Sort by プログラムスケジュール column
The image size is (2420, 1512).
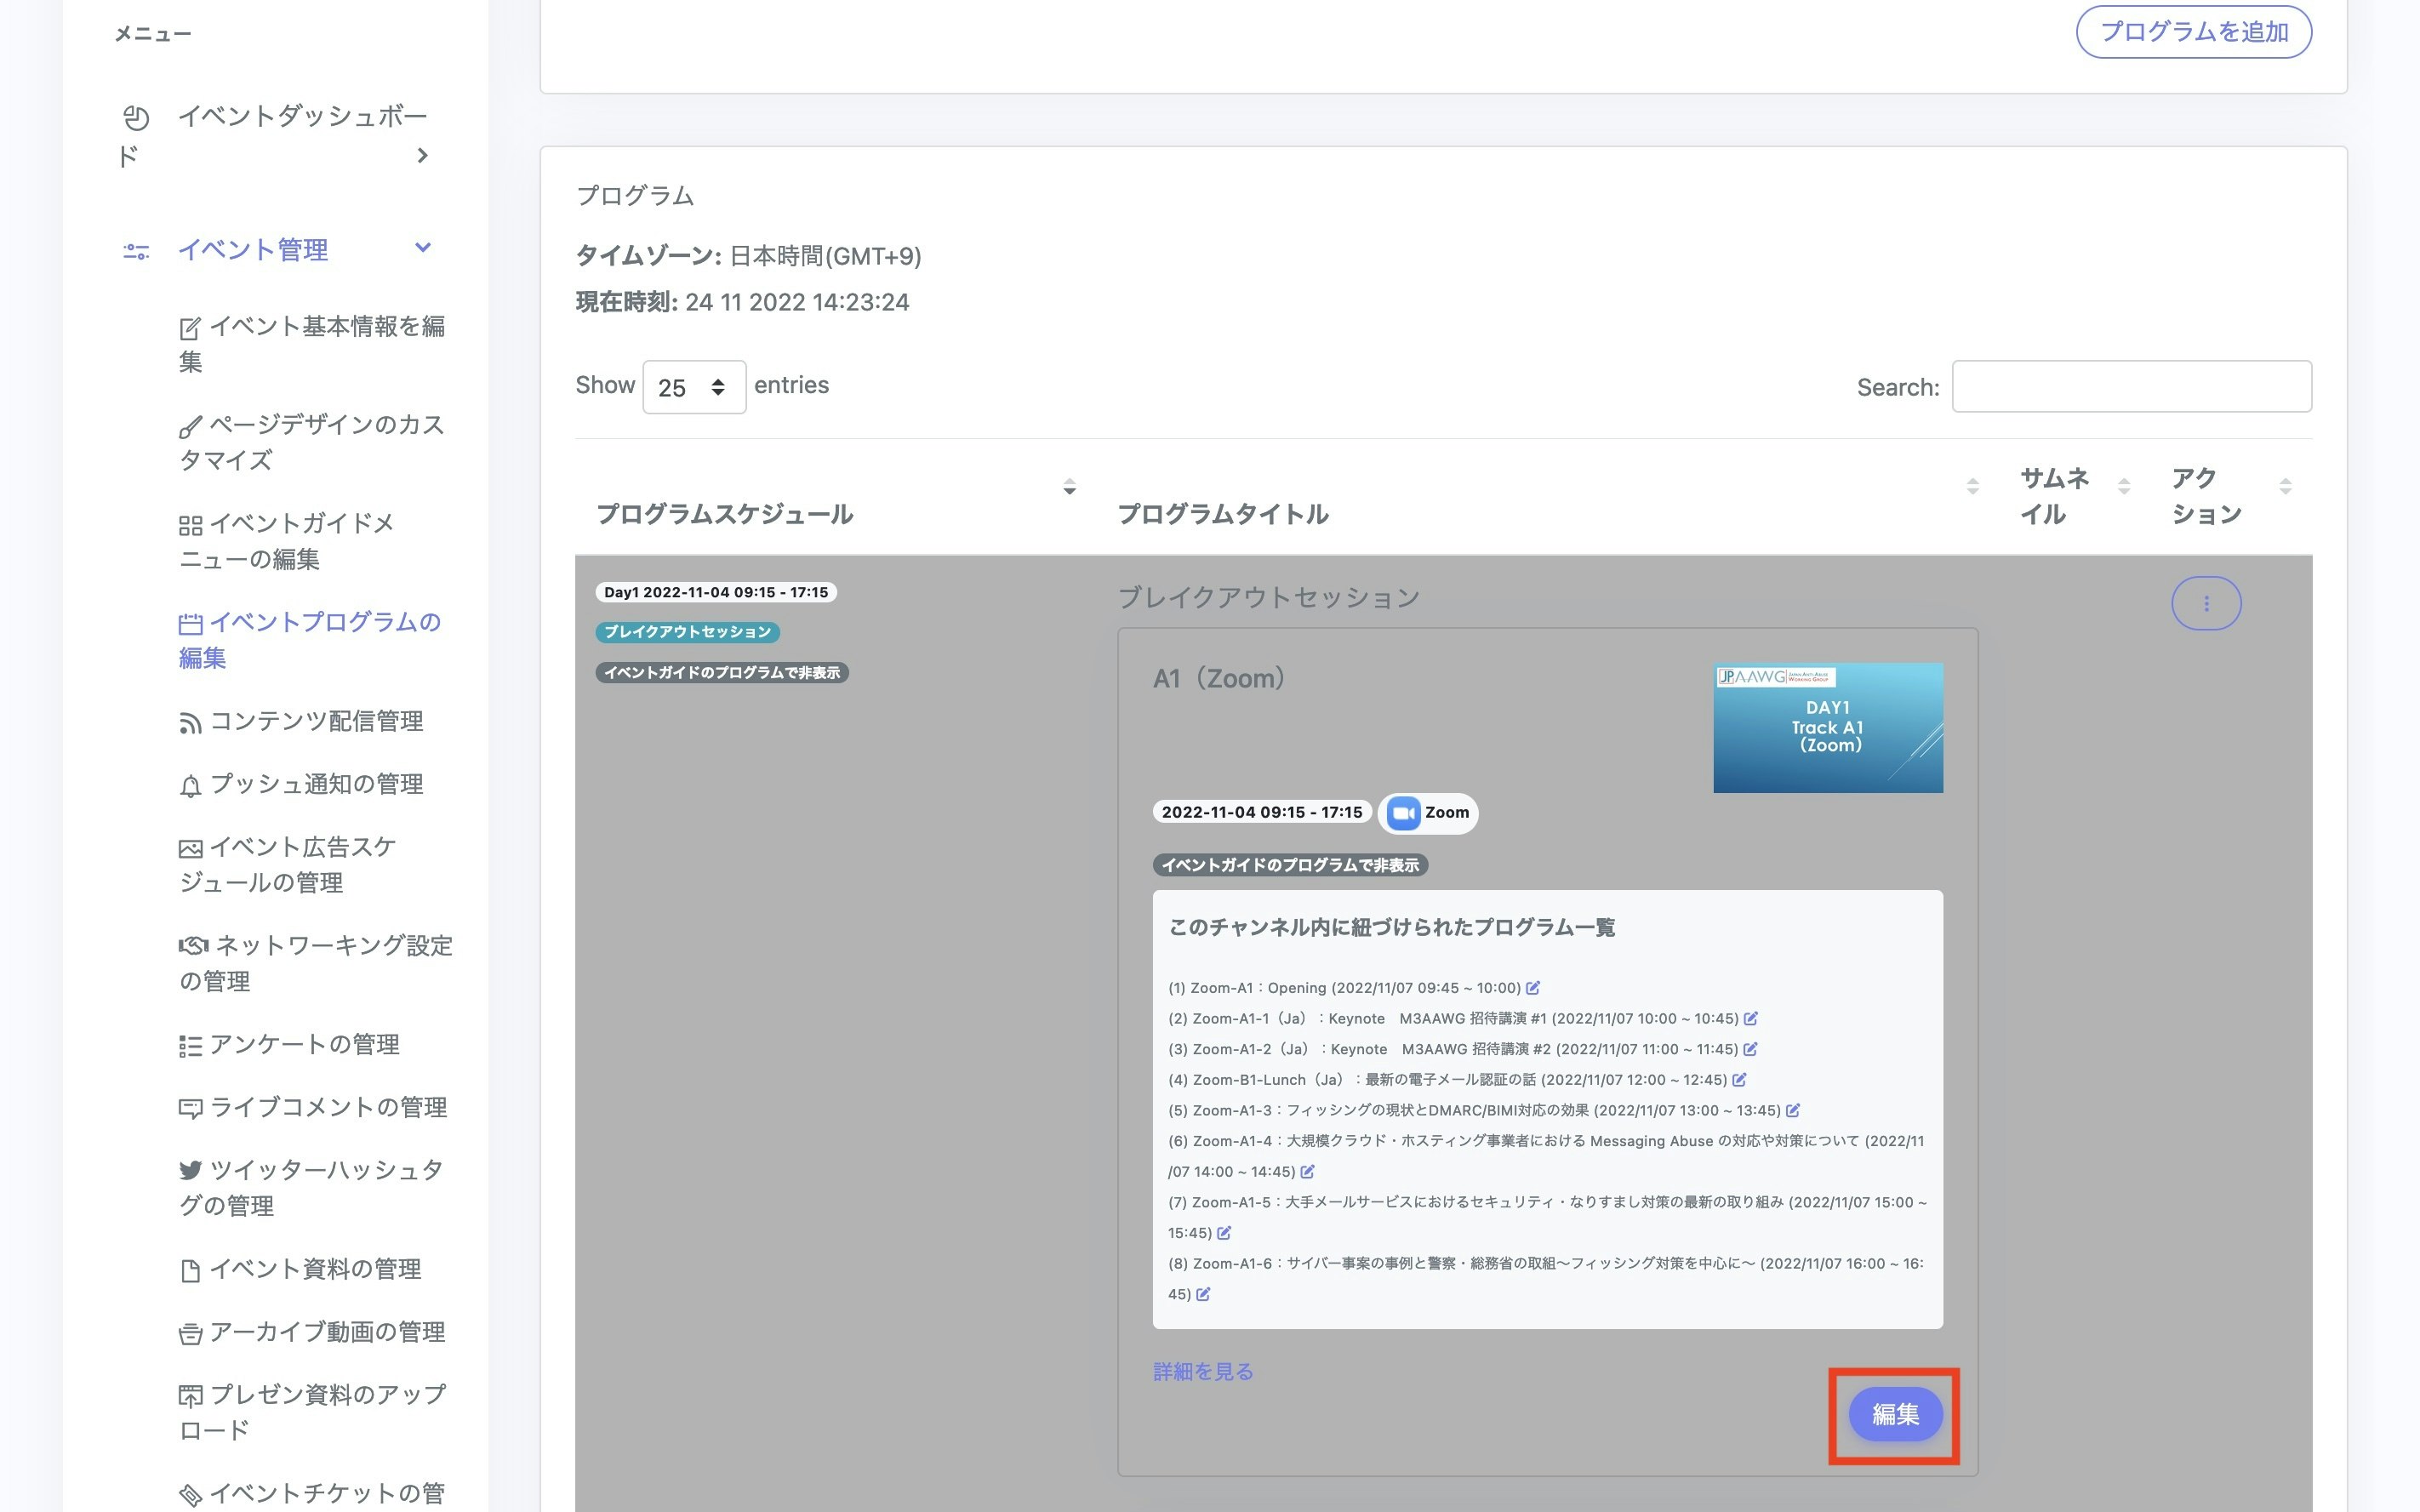point(1069,487)
